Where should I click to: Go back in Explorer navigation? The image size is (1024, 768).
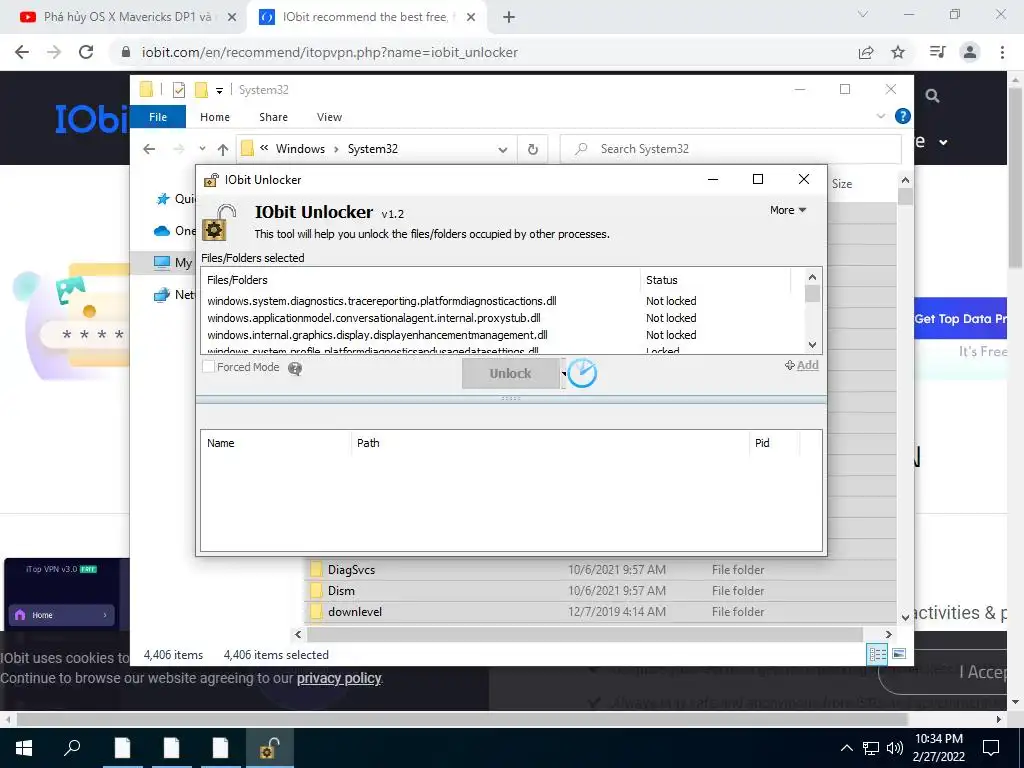[x=149, y=149]
